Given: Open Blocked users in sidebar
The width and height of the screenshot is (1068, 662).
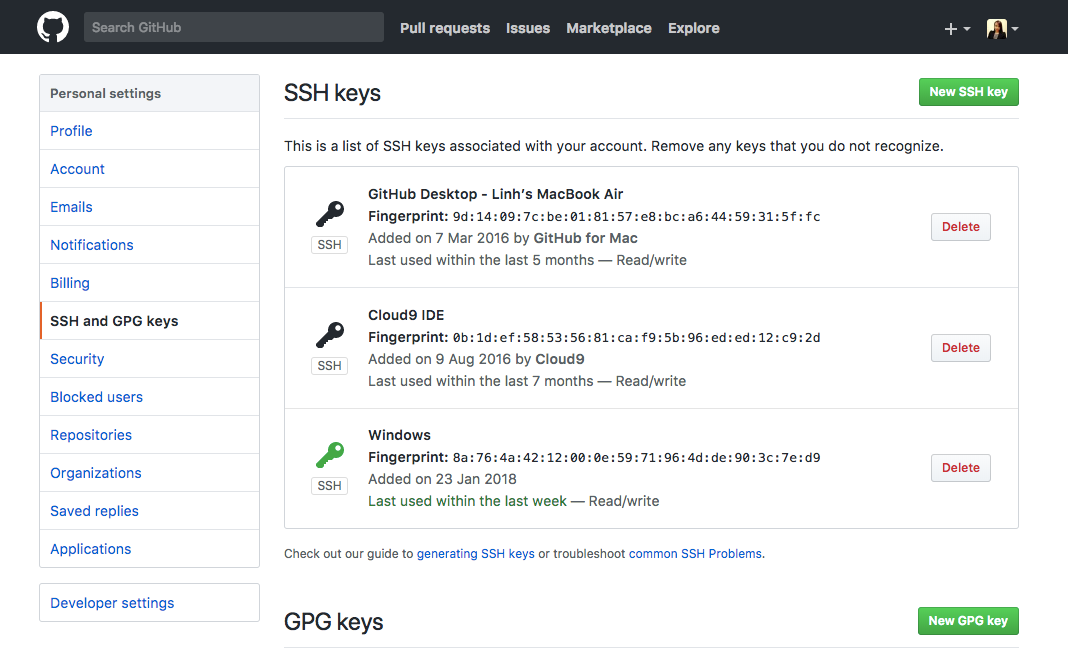Looking at the screenshot, I should coord(149,397).
